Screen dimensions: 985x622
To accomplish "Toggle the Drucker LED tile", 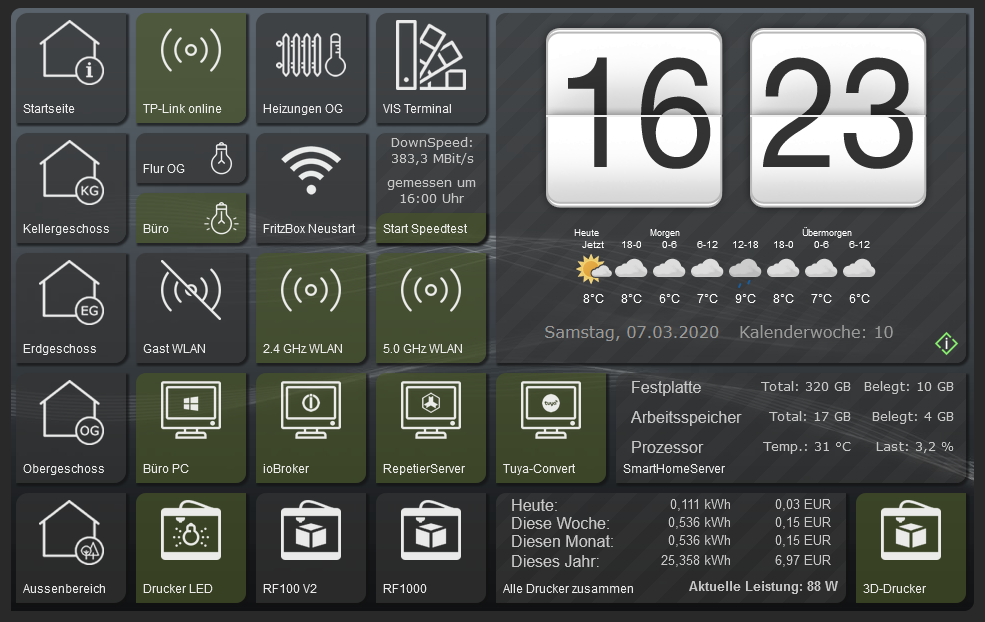I will [191, 548].
